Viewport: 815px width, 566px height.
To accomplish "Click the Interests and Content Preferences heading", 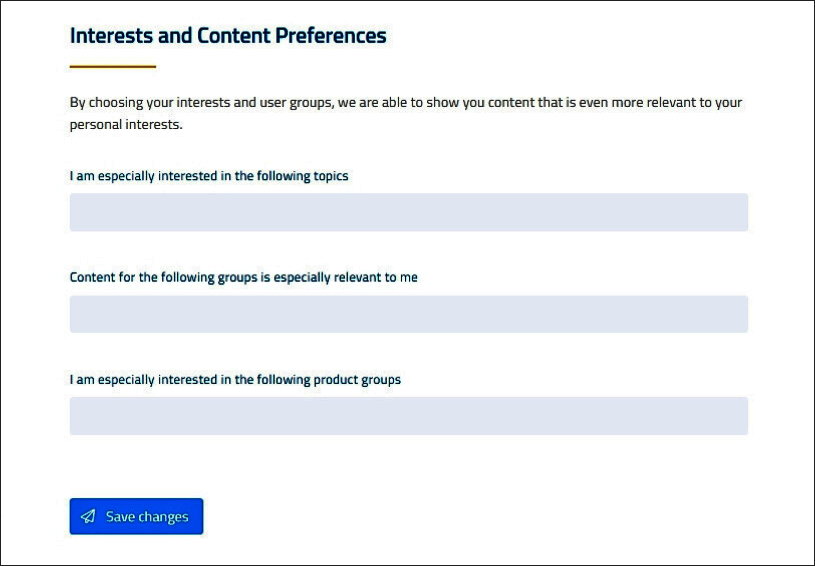I will coord(228,36).
